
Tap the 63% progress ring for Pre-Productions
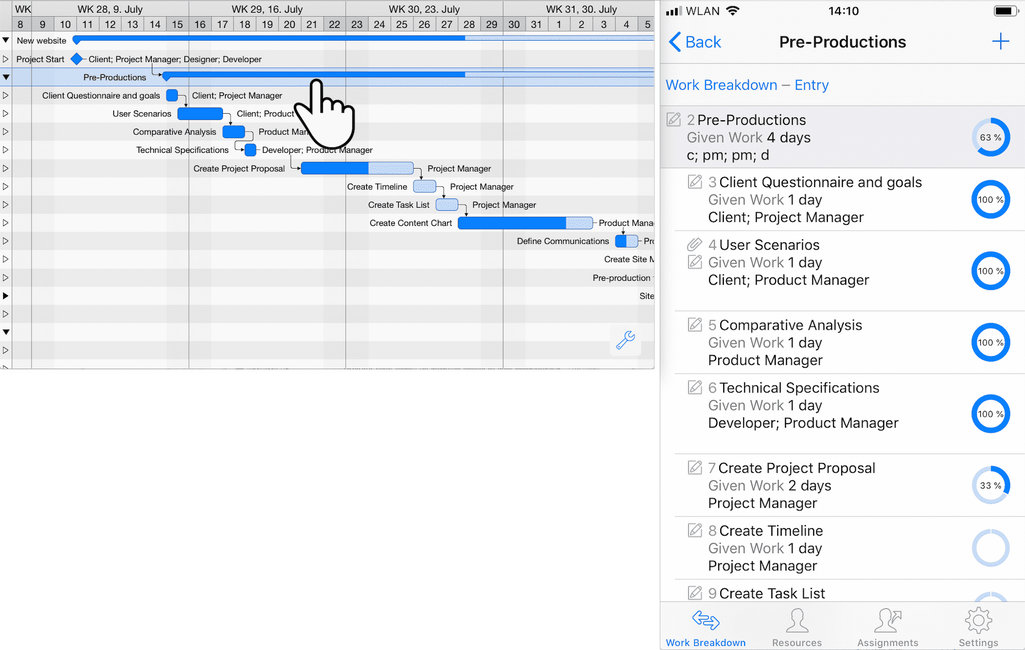point(991,137)
